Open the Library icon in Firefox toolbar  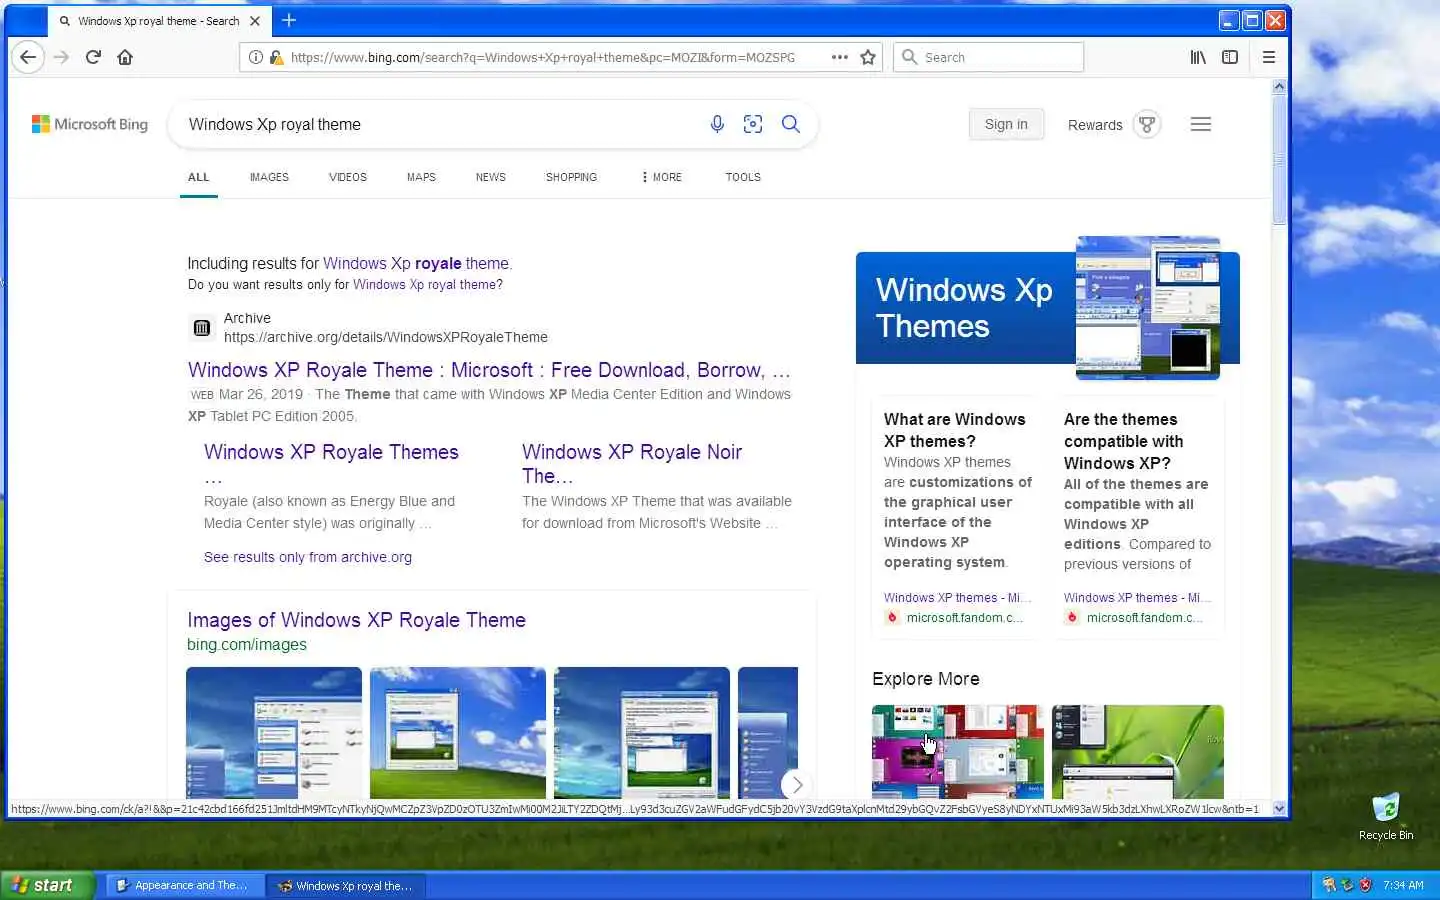(1198, 57)
